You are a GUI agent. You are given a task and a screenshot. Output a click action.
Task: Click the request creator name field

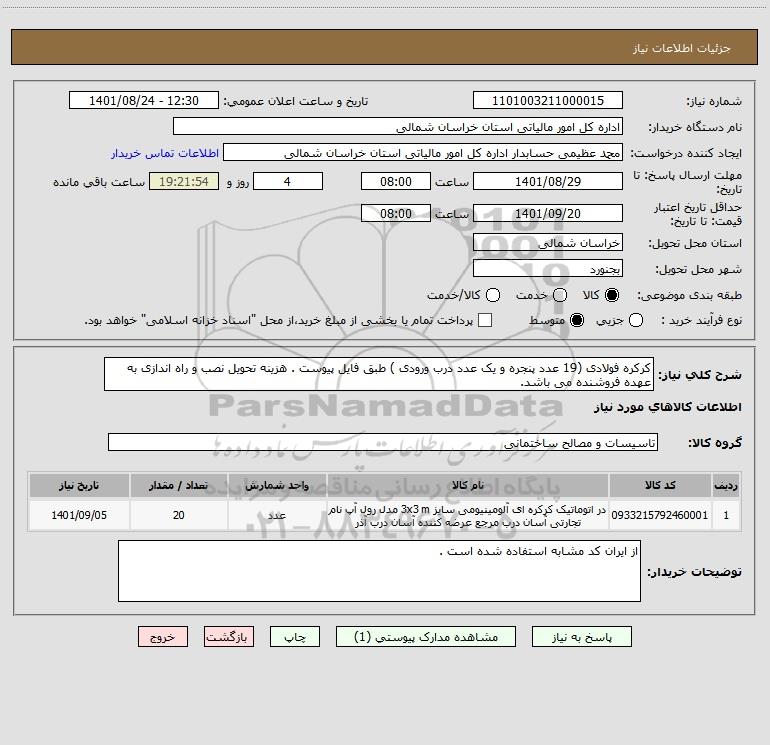pyautogui.click(x=423, y=153)
